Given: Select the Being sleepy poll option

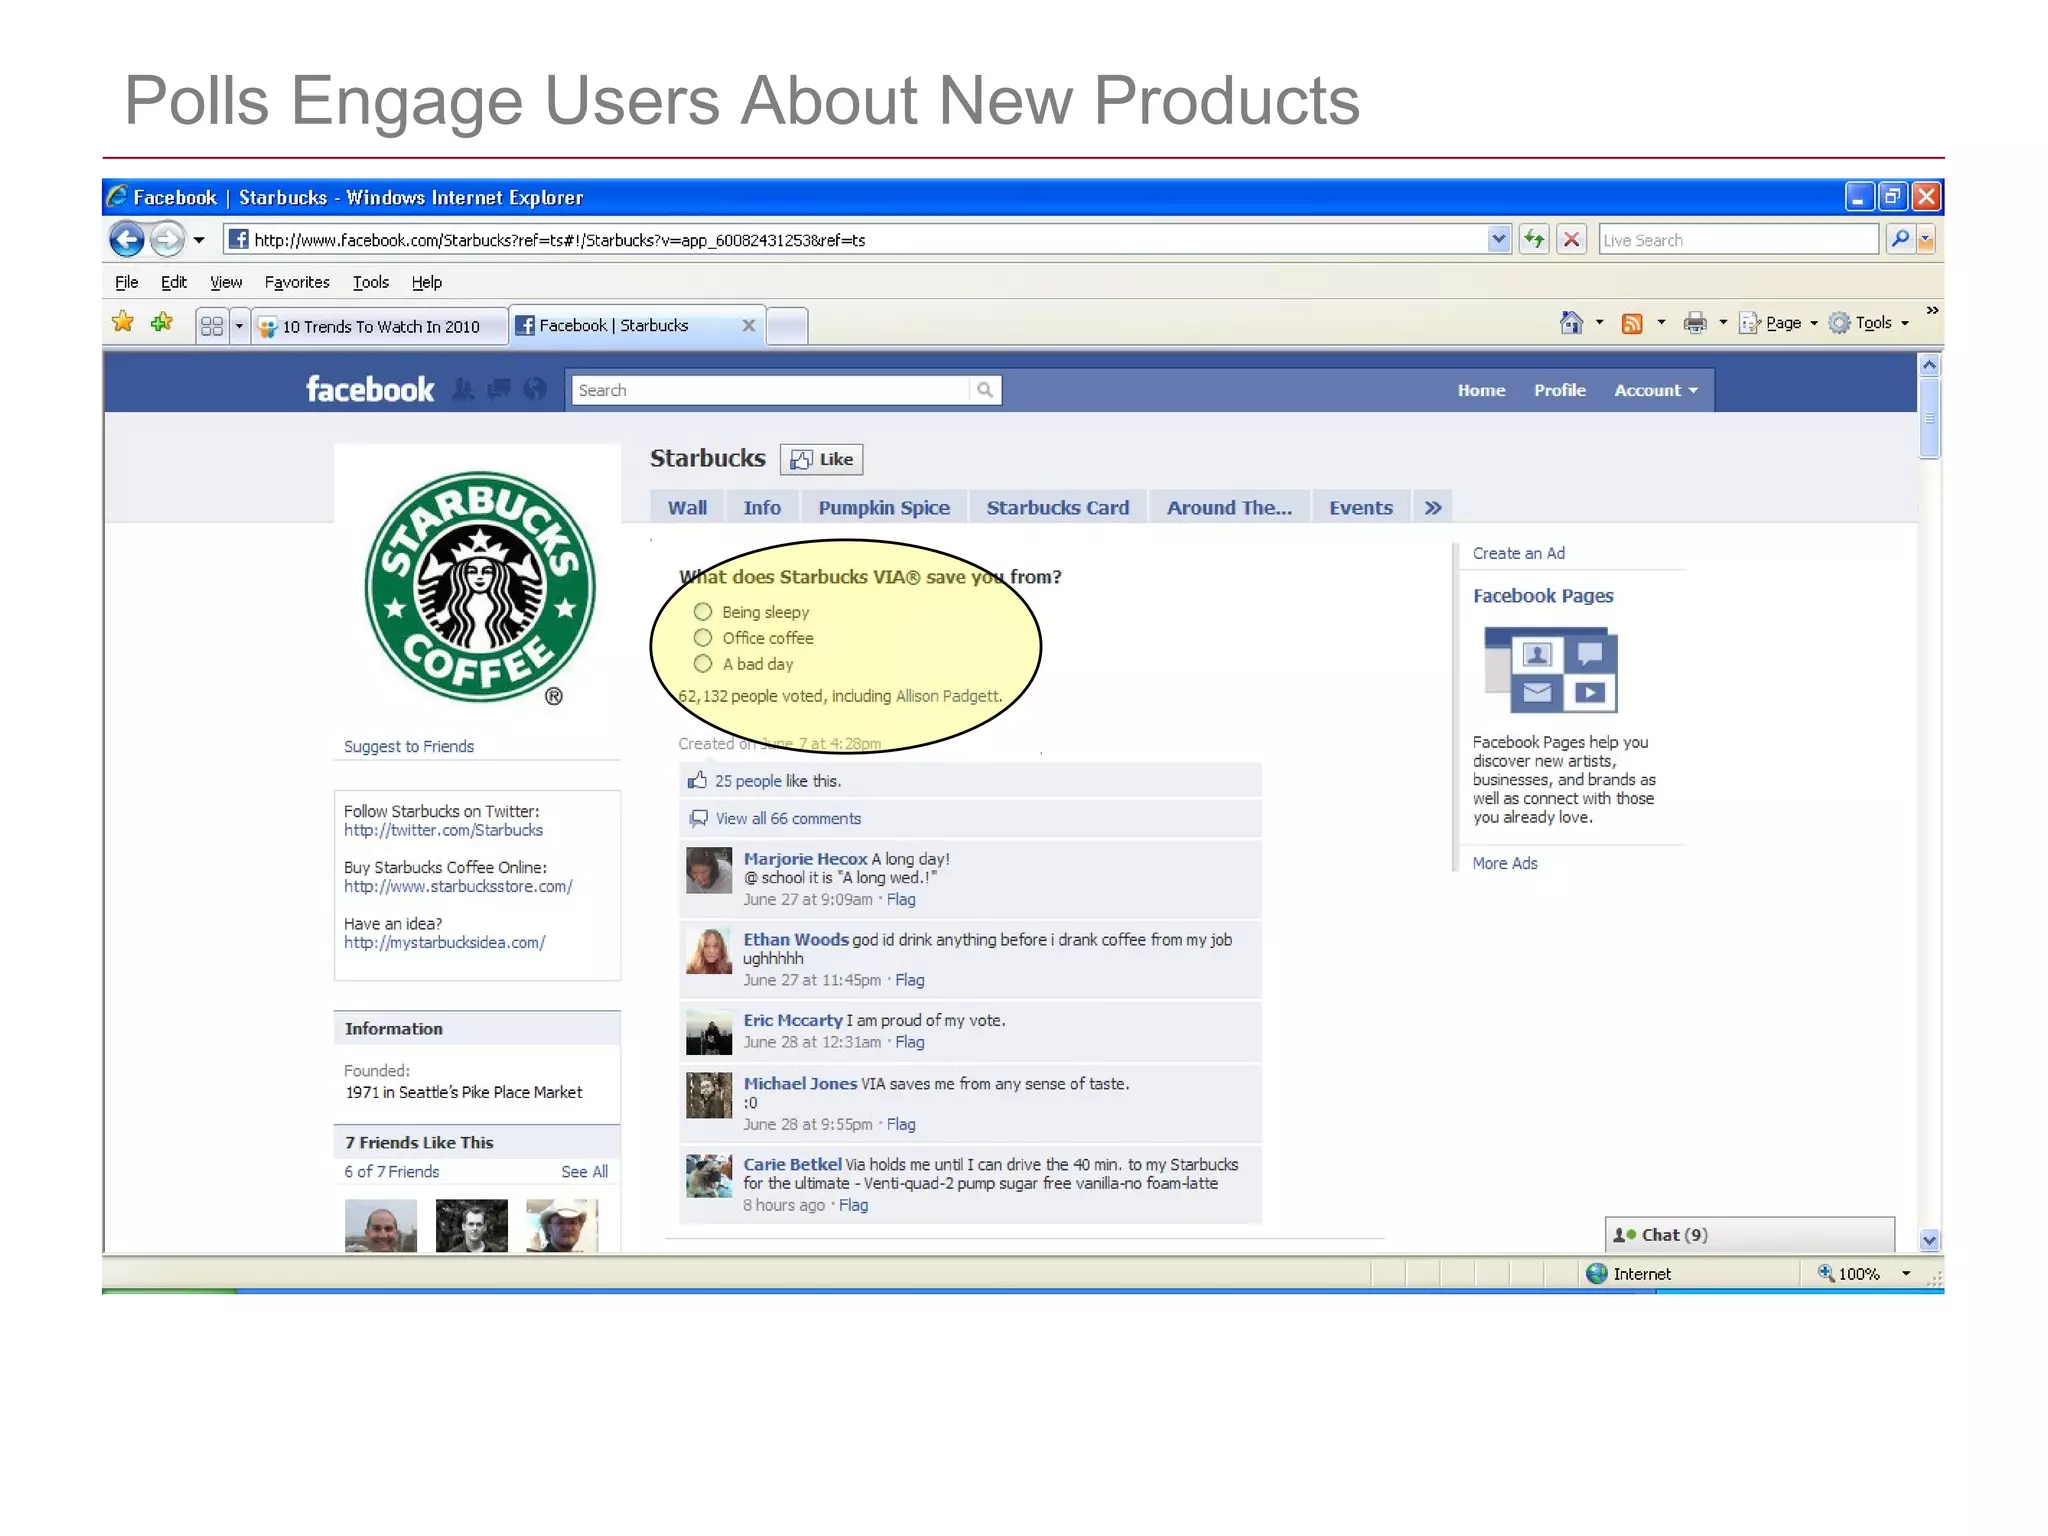Looking at the screenshot, I should click(703, 612).
